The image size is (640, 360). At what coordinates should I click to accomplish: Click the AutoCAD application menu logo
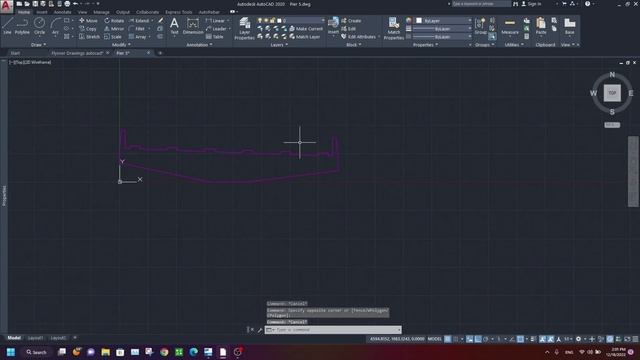6,7
